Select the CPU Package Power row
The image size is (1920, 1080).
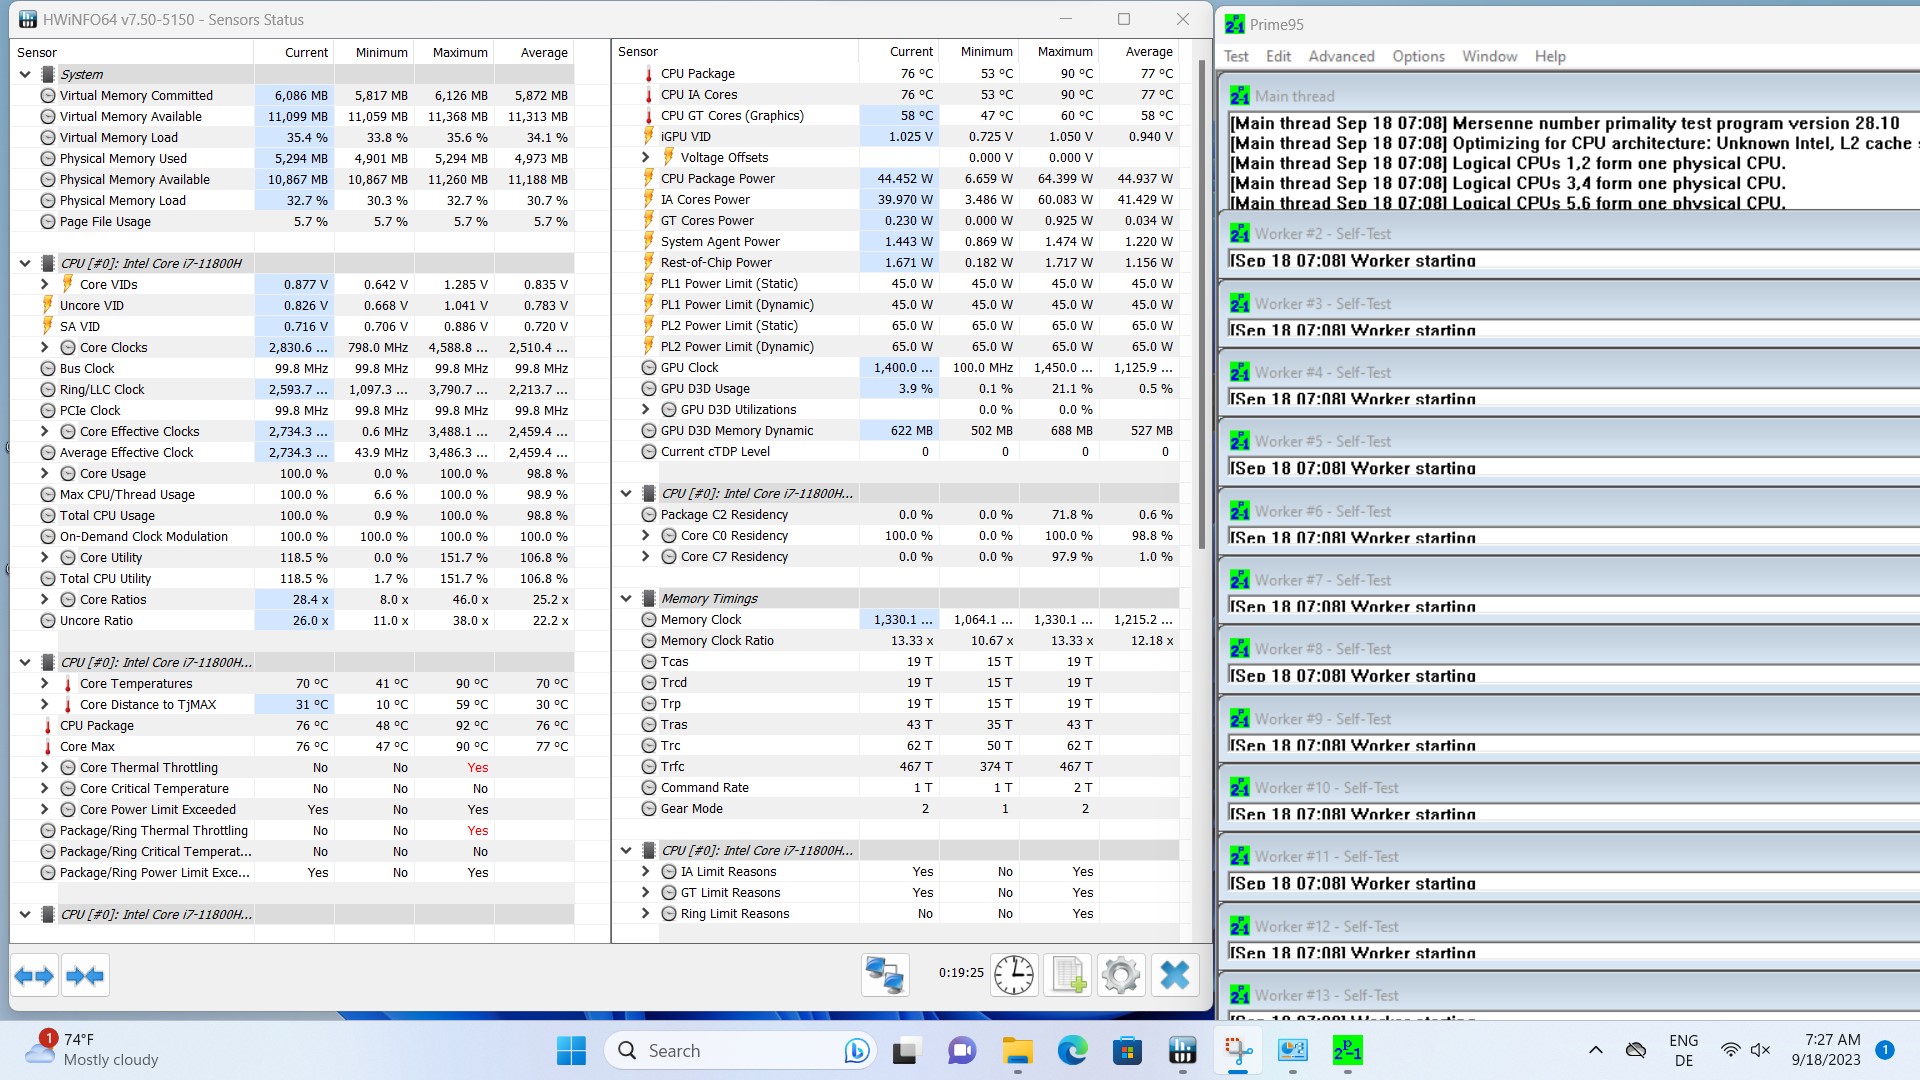click(x=896, y=178)
